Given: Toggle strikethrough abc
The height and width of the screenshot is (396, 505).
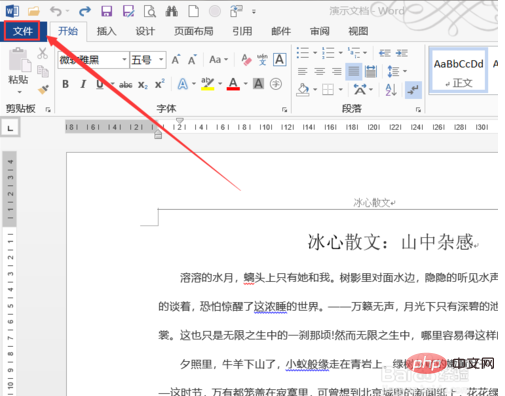Looking at the screenshot, I should (126, 85).
